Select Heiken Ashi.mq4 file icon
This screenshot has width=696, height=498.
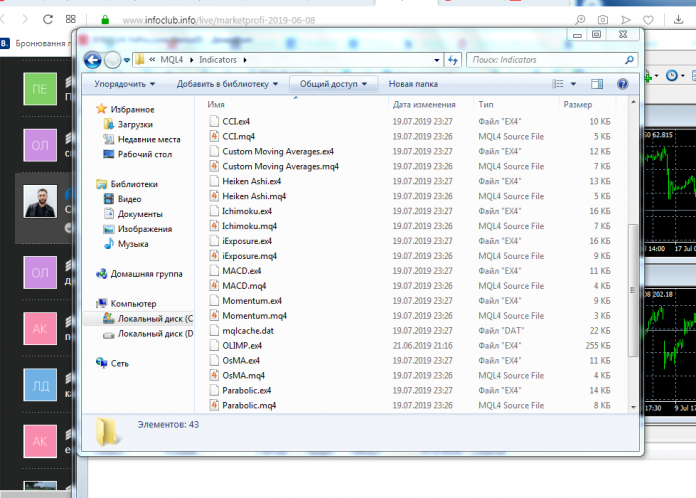214,196
